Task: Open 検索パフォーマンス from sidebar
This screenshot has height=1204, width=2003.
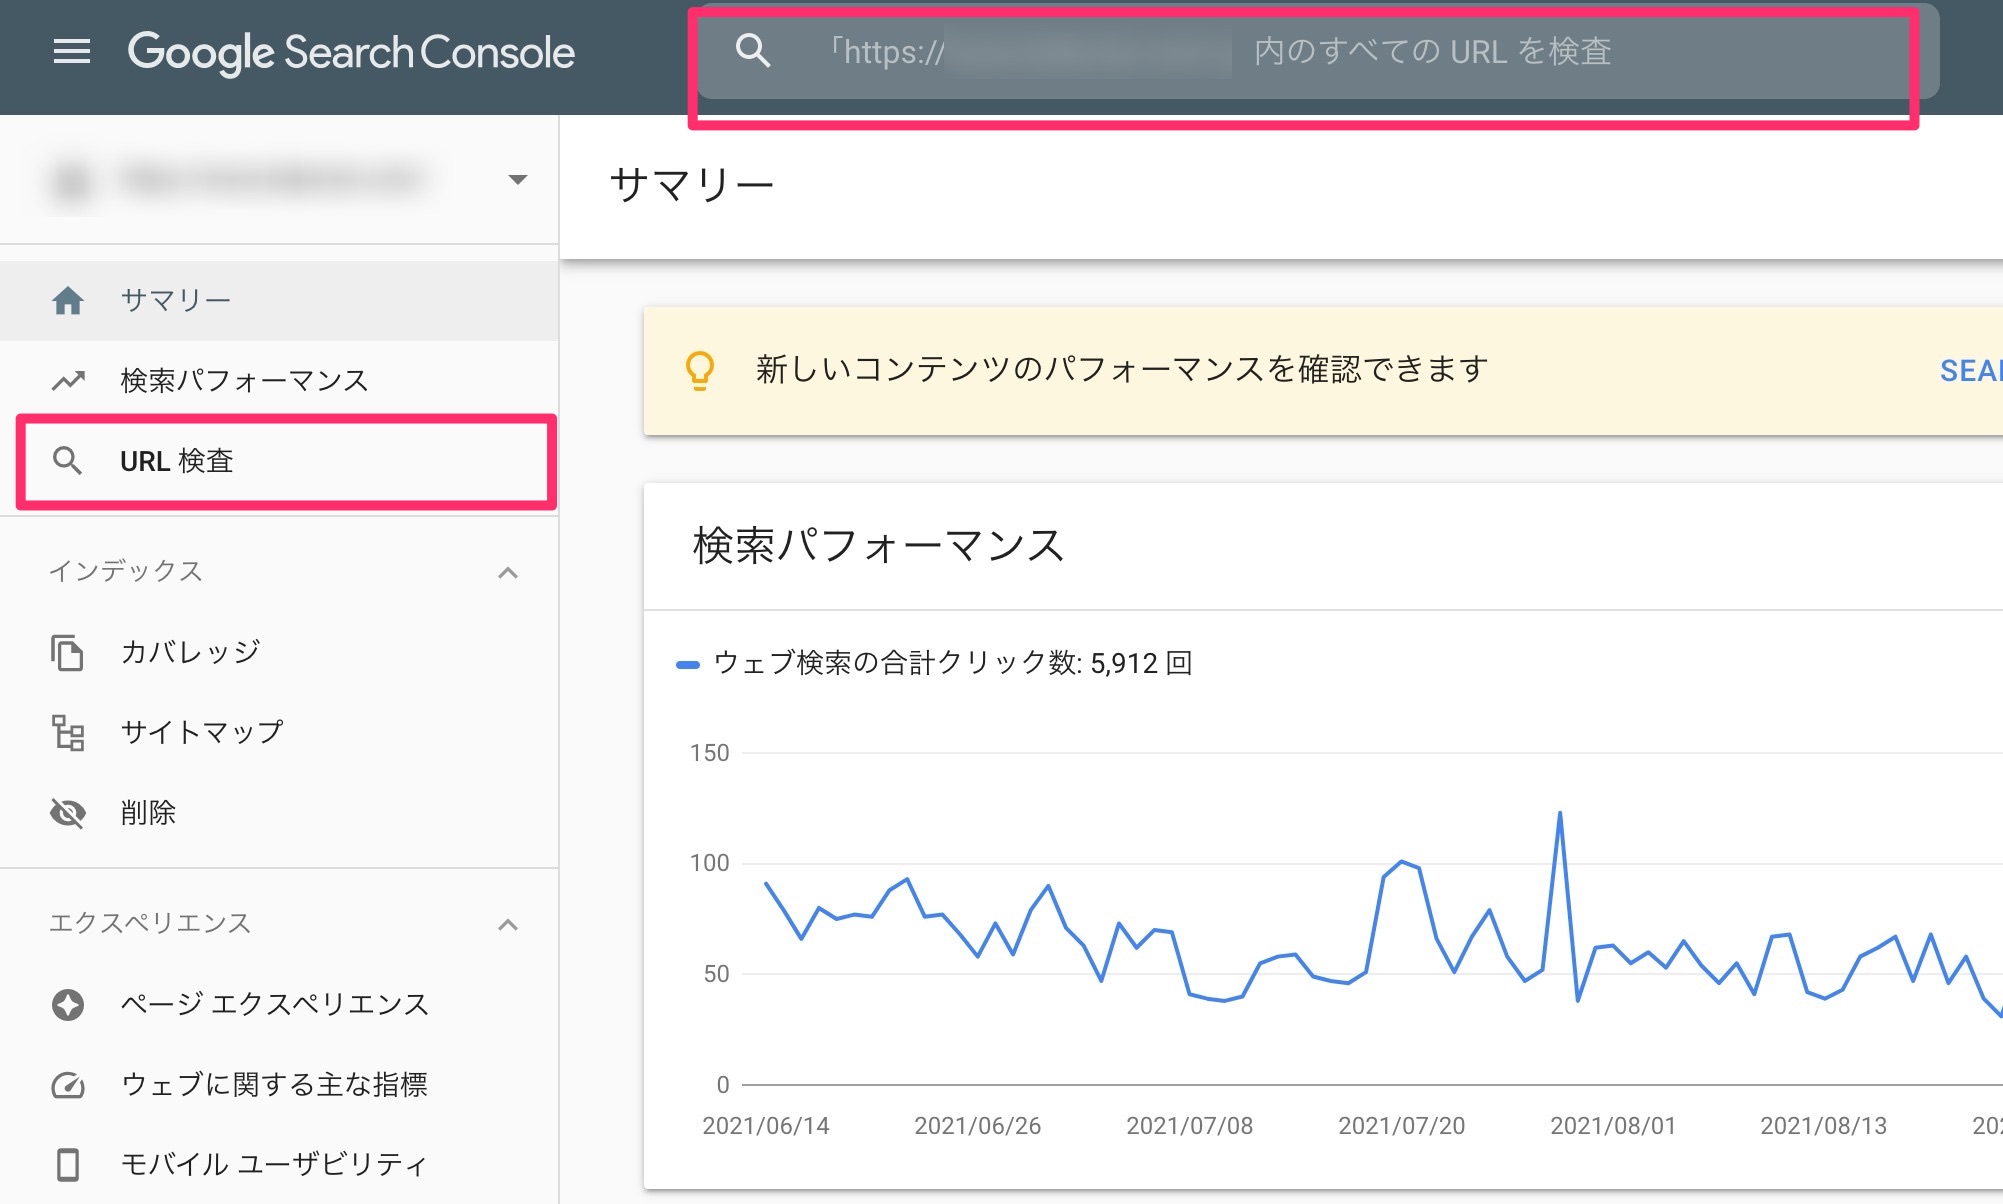Action: [279, 380]
